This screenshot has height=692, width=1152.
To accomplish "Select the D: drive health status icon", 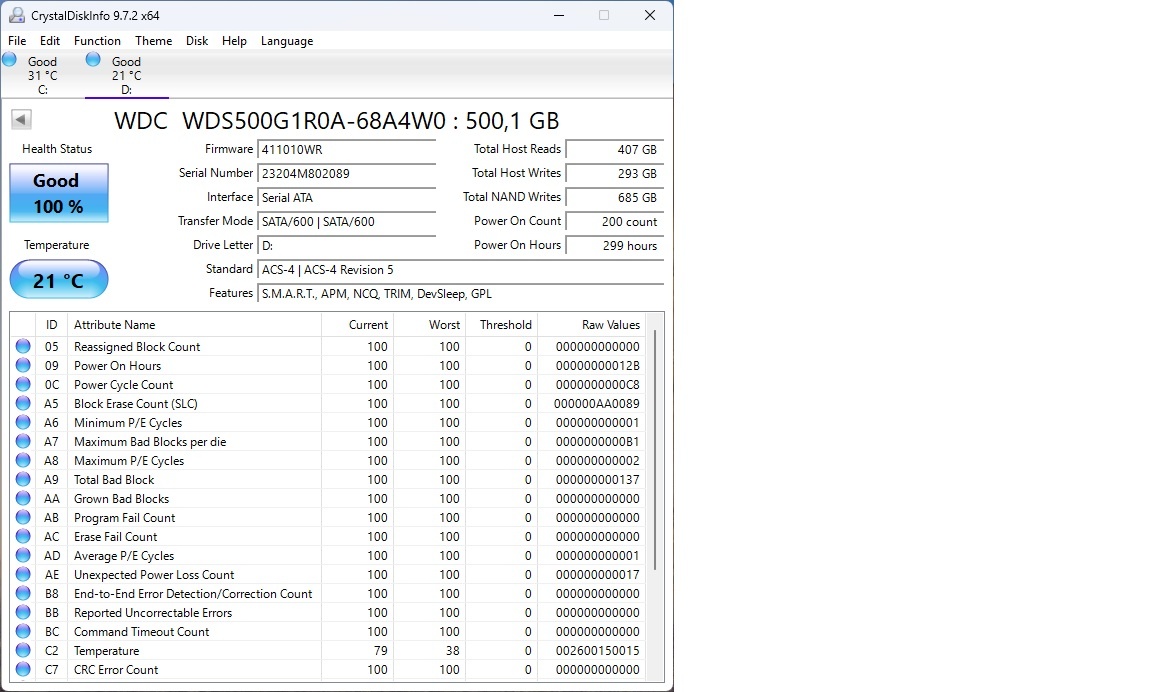I will point(92,61).
